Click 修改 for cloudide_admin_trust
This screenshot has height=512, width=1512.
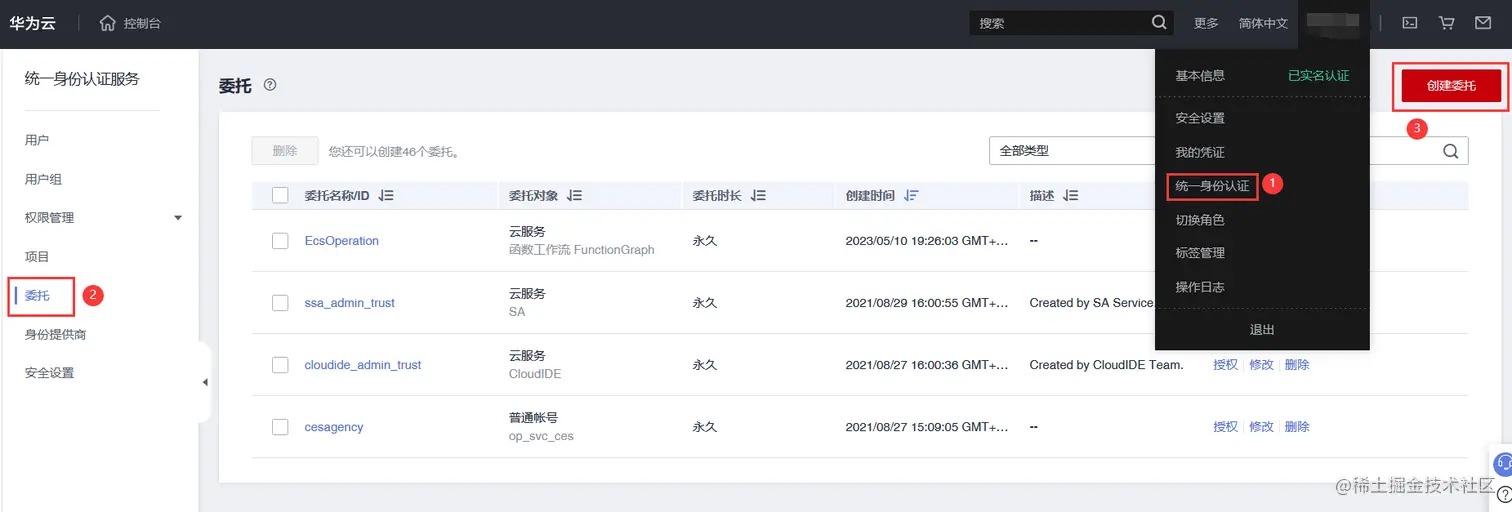pyautogui.click(x=1261, y=365)
